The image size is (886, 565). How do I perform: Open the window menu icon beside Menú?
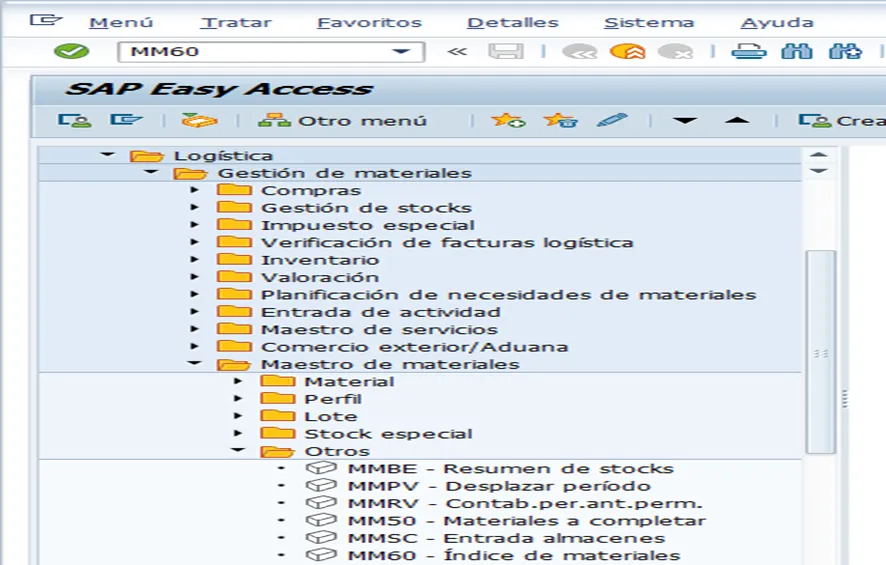pos(45,20)
